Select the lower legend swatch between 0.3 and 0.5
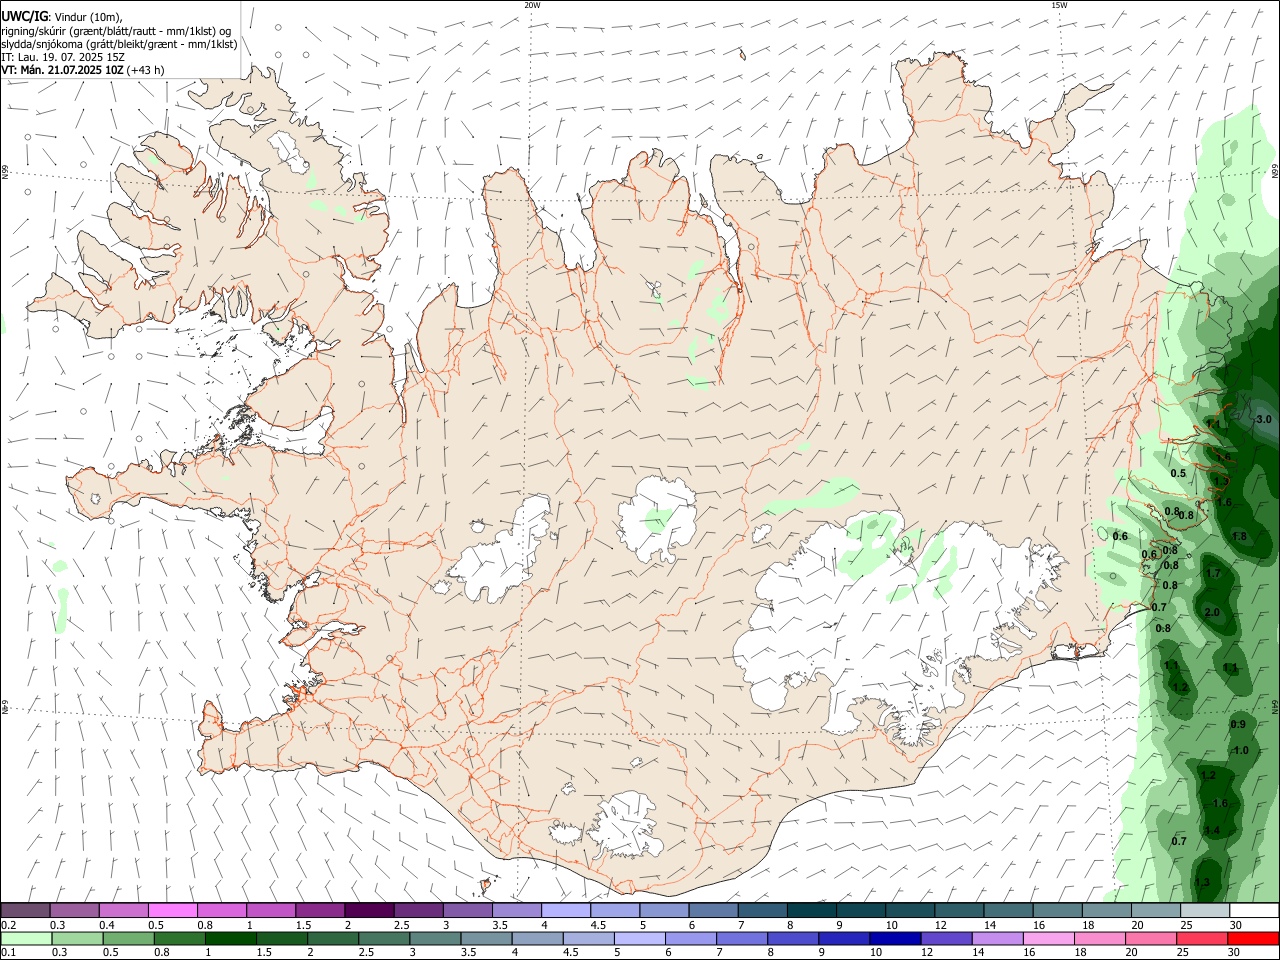 point(77,938)
